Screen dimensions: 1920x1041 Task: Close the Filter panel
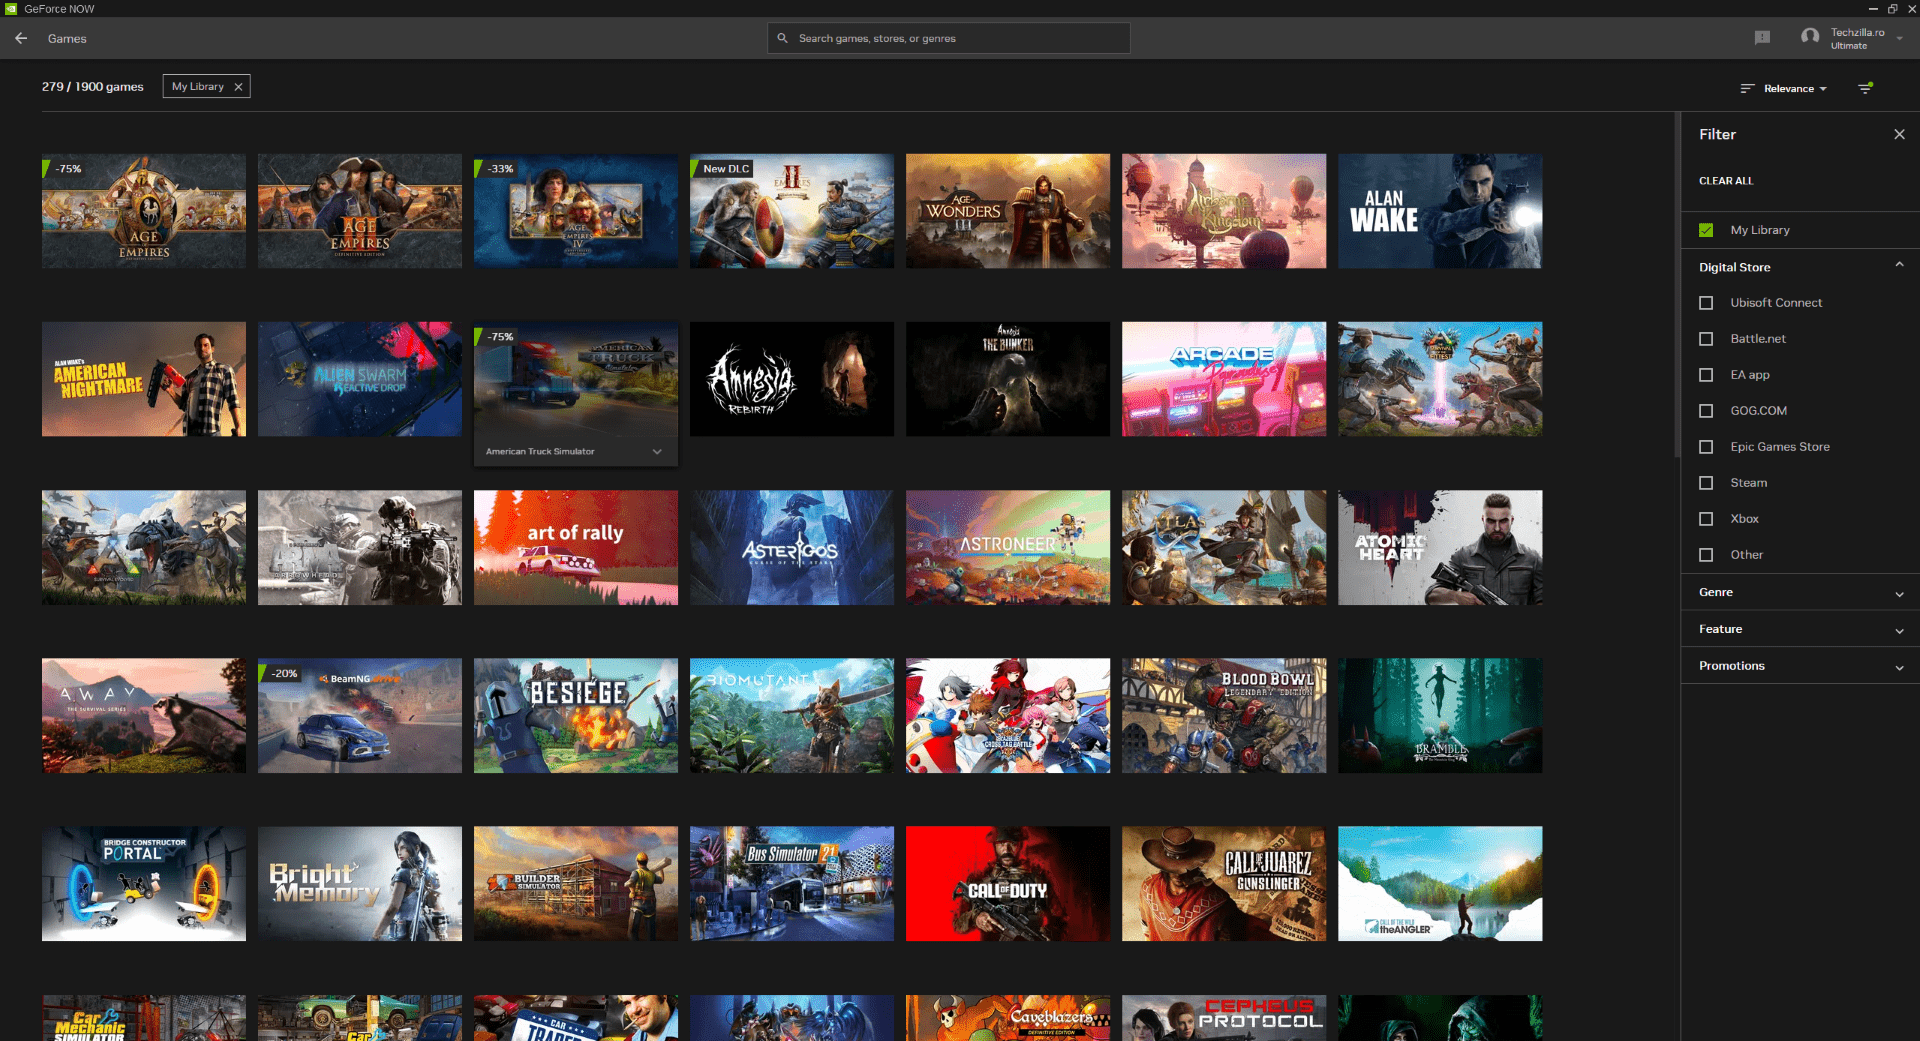pos(1899,134)
